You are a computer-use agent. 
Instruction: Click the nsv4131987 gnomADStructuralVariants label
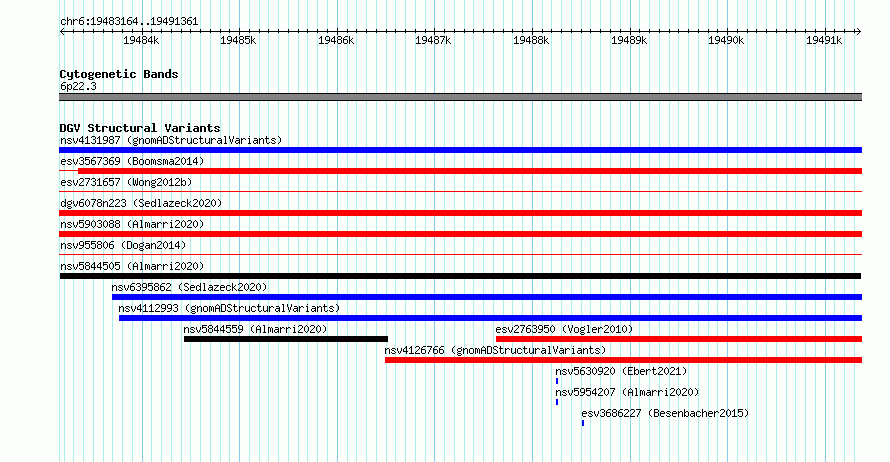coord(171,140)
